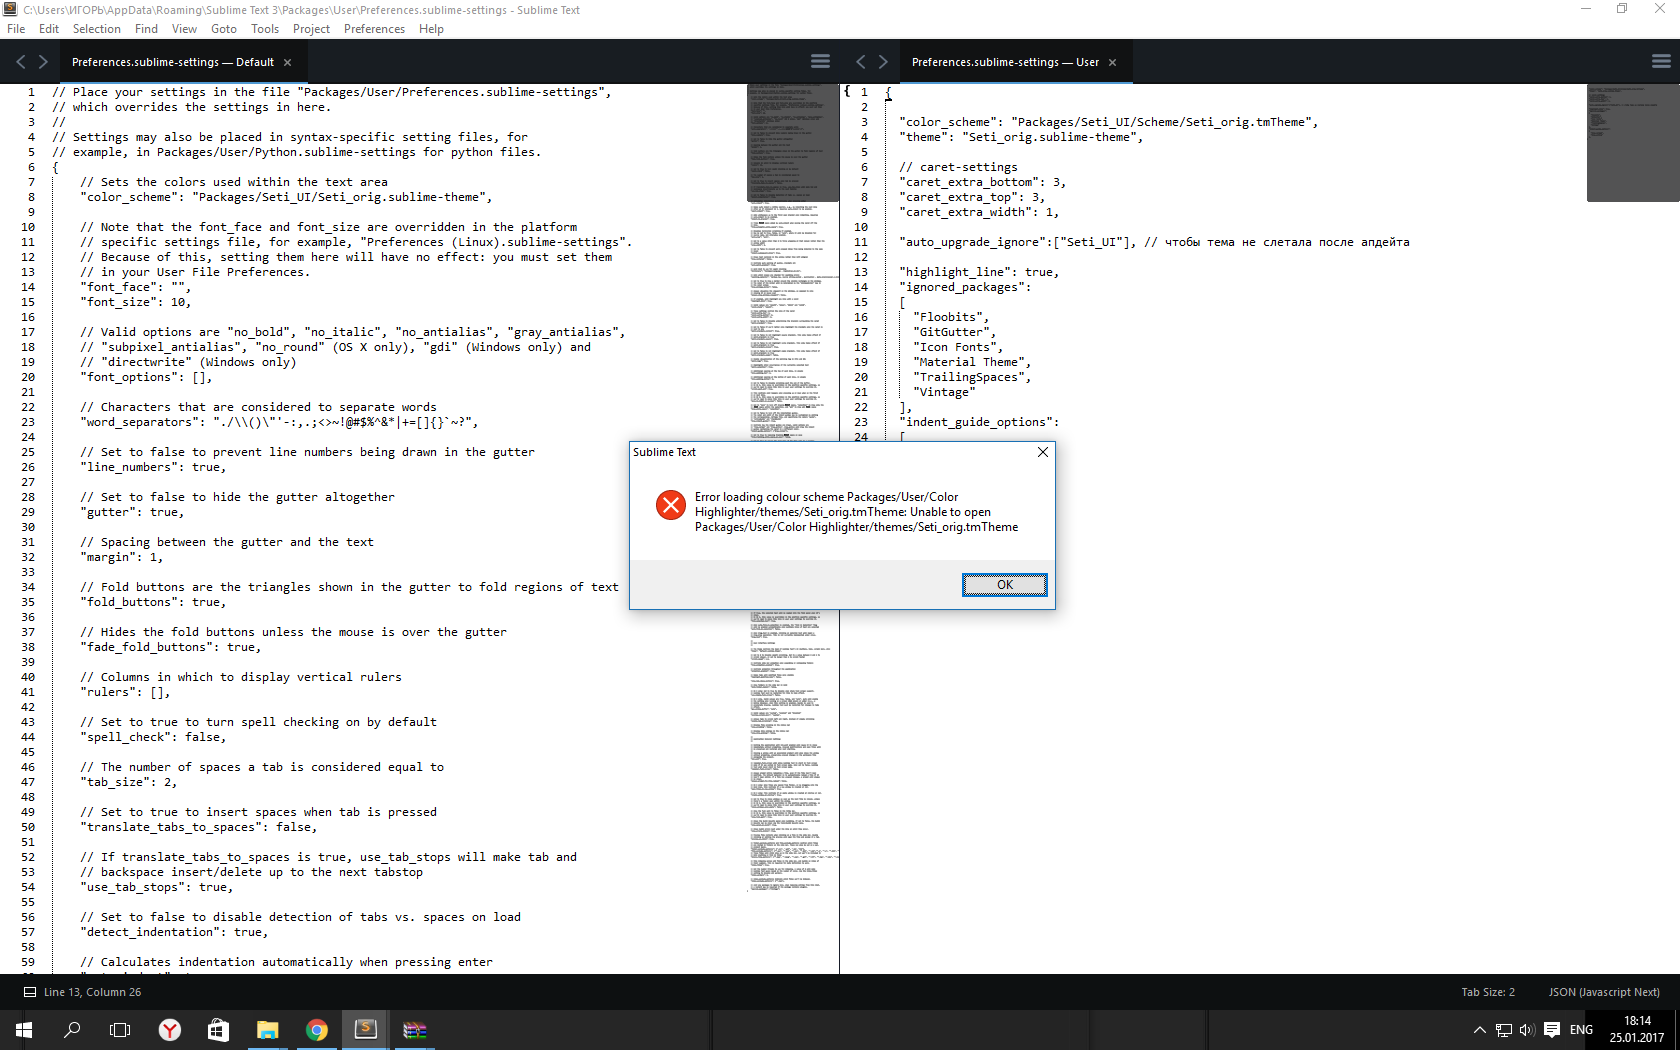
Task: Click "font_size": 10 line in Default pane
Action: [x=135, y=302]
